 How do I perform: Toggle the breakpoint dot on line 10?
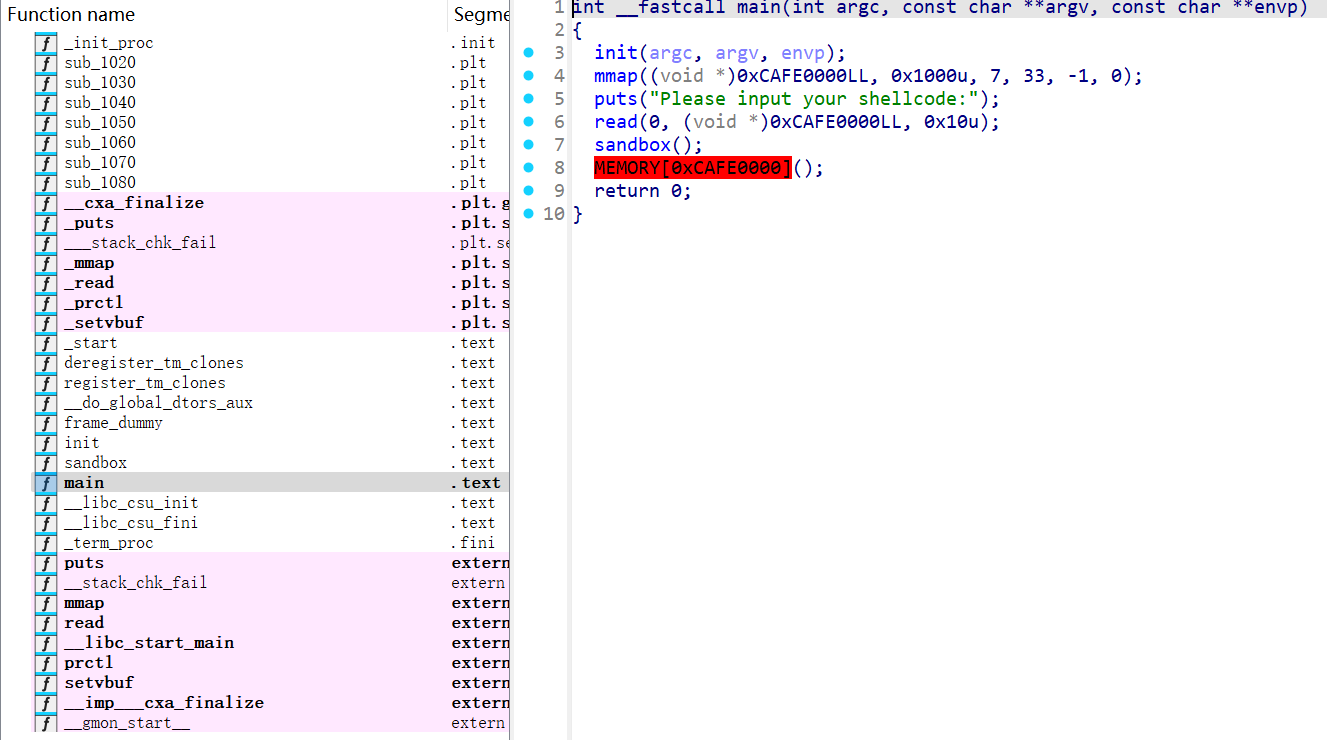pyautogui.click(x=528, y=213)
